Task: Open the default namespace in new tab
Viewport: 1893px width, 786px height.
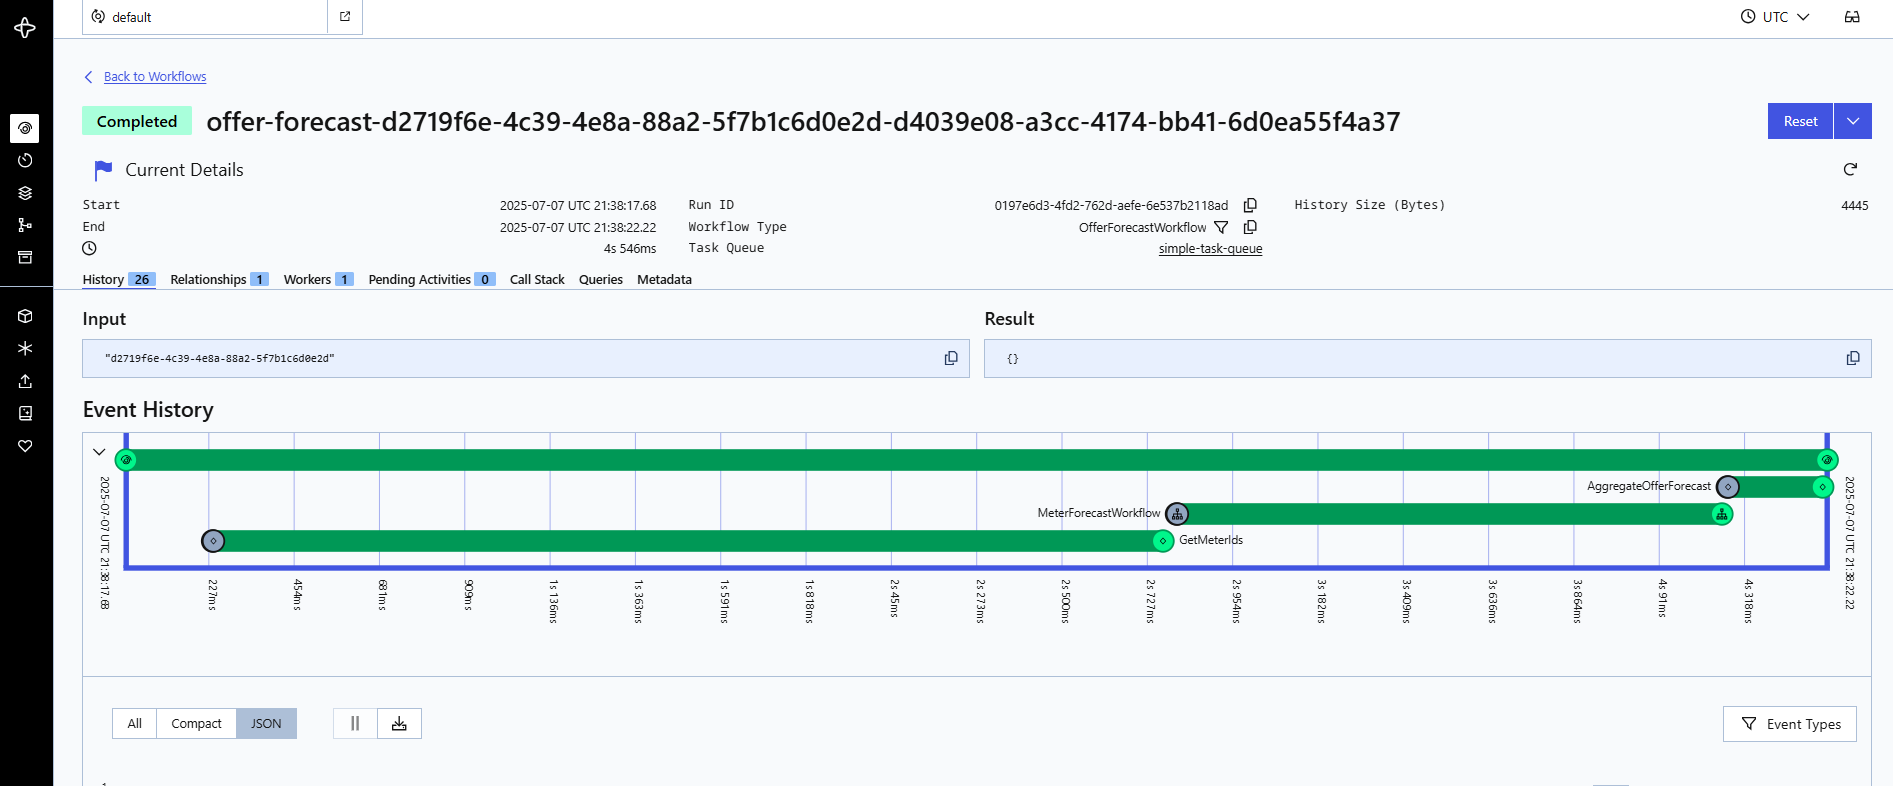Action: tap(345, 17)
